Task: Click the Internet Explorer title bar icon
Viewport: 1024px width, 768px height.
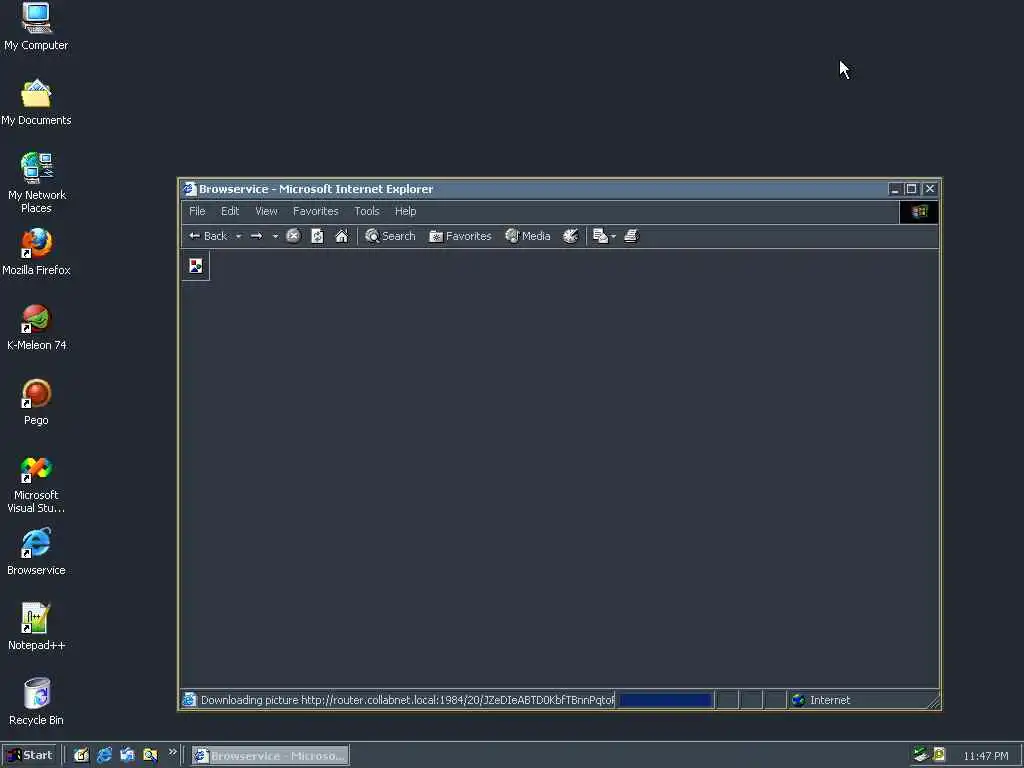Action: coord(189,189)
